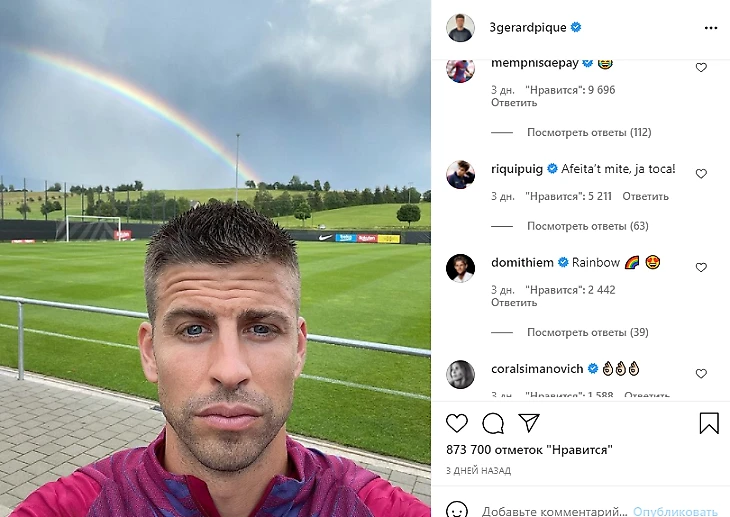730x517 pixels.
Task: Like coralsimanovich's comment heart
Action: 701,374
